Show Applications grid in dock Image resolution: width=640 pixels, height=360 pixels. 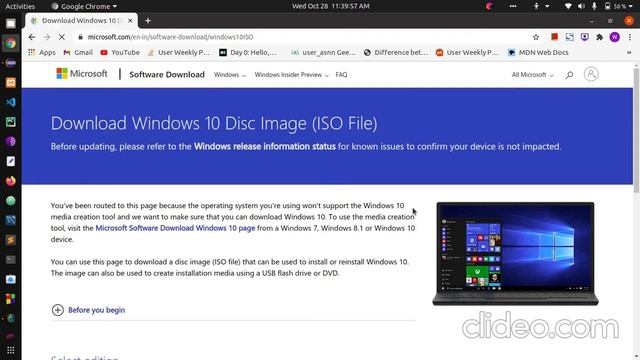(x=11, y=350)
